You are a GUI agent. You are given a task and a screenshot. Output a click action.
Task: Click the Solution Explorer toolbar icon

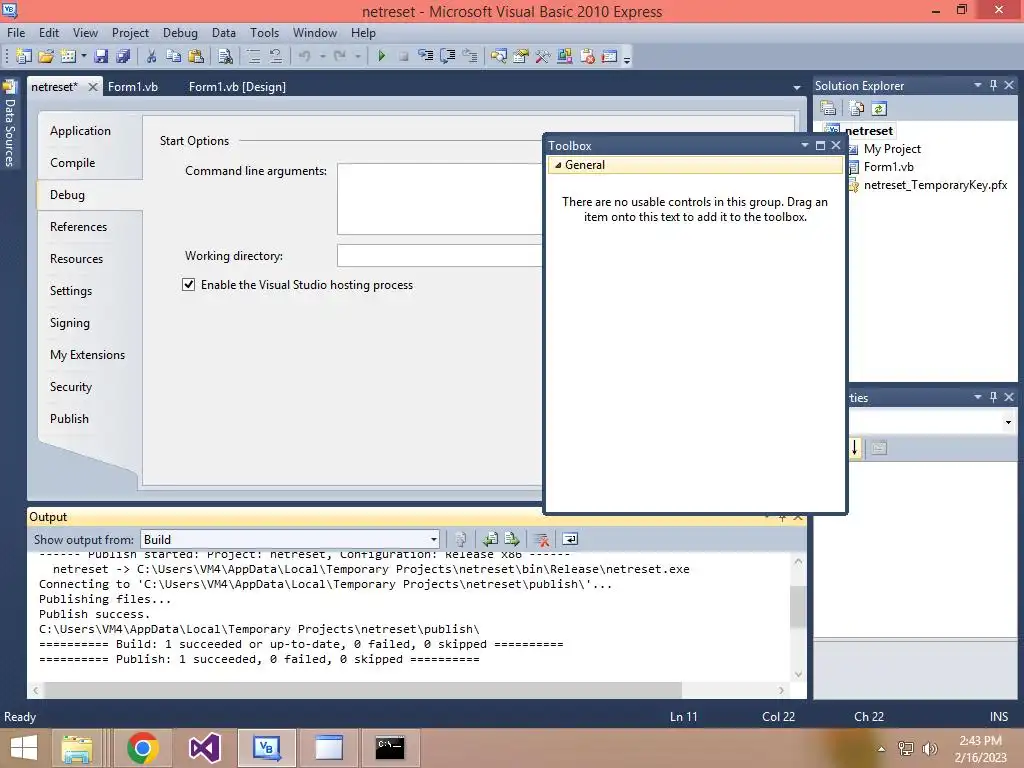[x=499, y=56]
